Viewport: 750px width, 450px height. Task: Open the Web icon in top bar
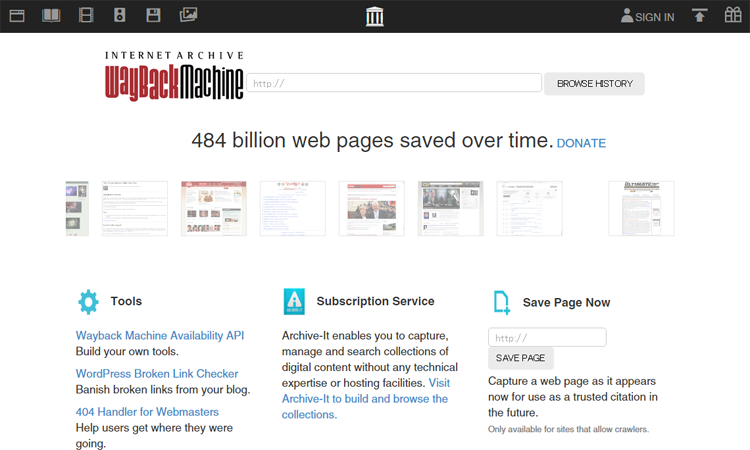coord(17,16)
